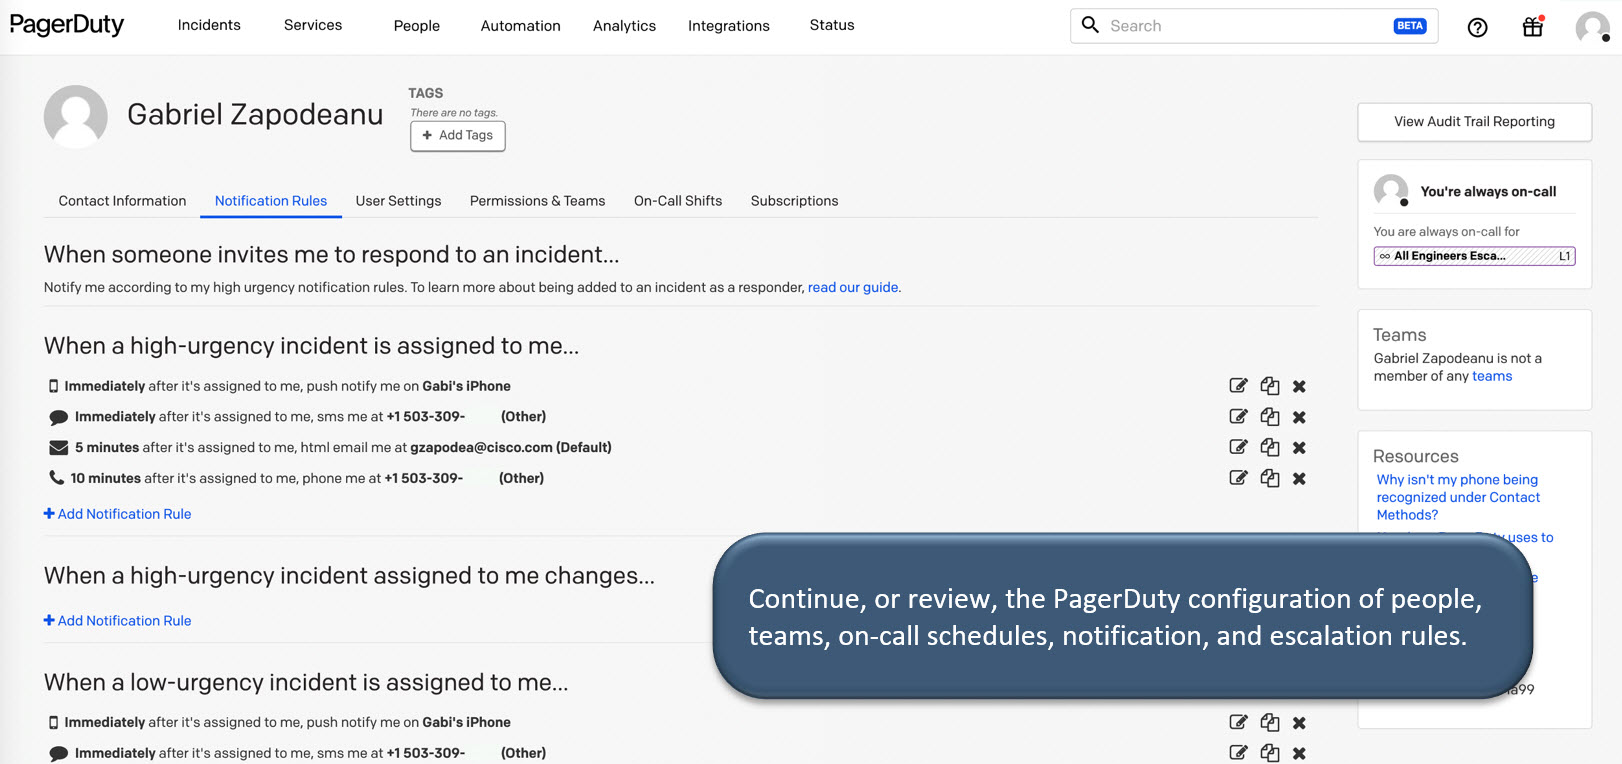The width and height of the screenshot is (1622, 764).
Task: Copy the high-urgency push notification rule
Action: pyautogui.click(x=1270, y=386)
